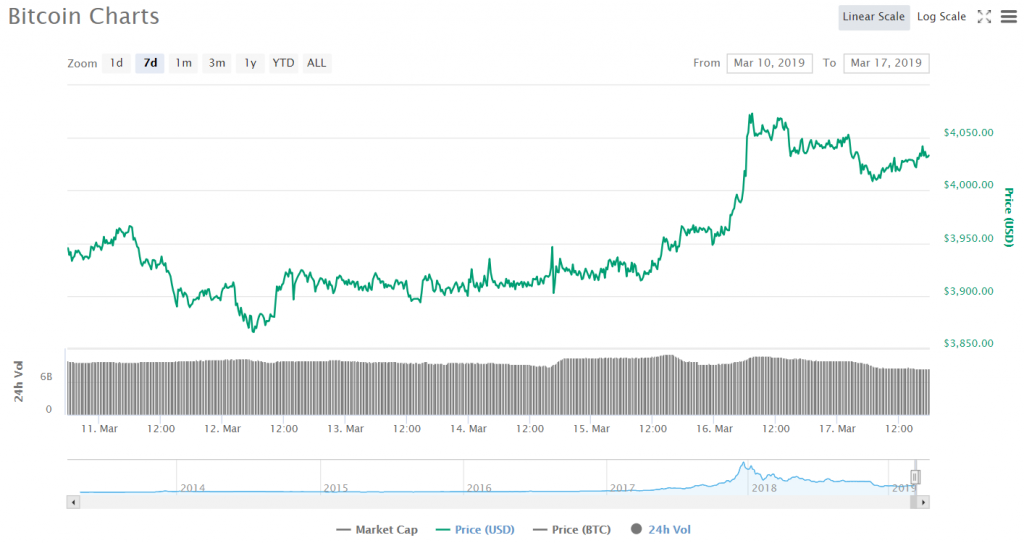Set zoom range to 1d

pyautogui.click(x=116, y=63)
